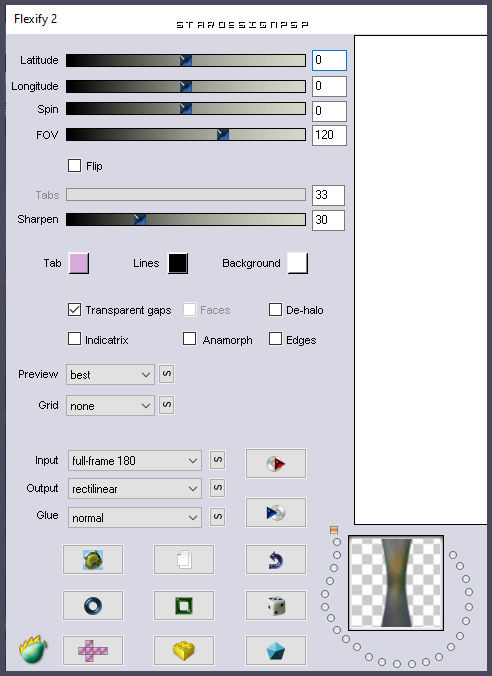Open the Input full-frame 180 dropdown
Viewport: 492px width, 676px height.
(x=135, y=461)
